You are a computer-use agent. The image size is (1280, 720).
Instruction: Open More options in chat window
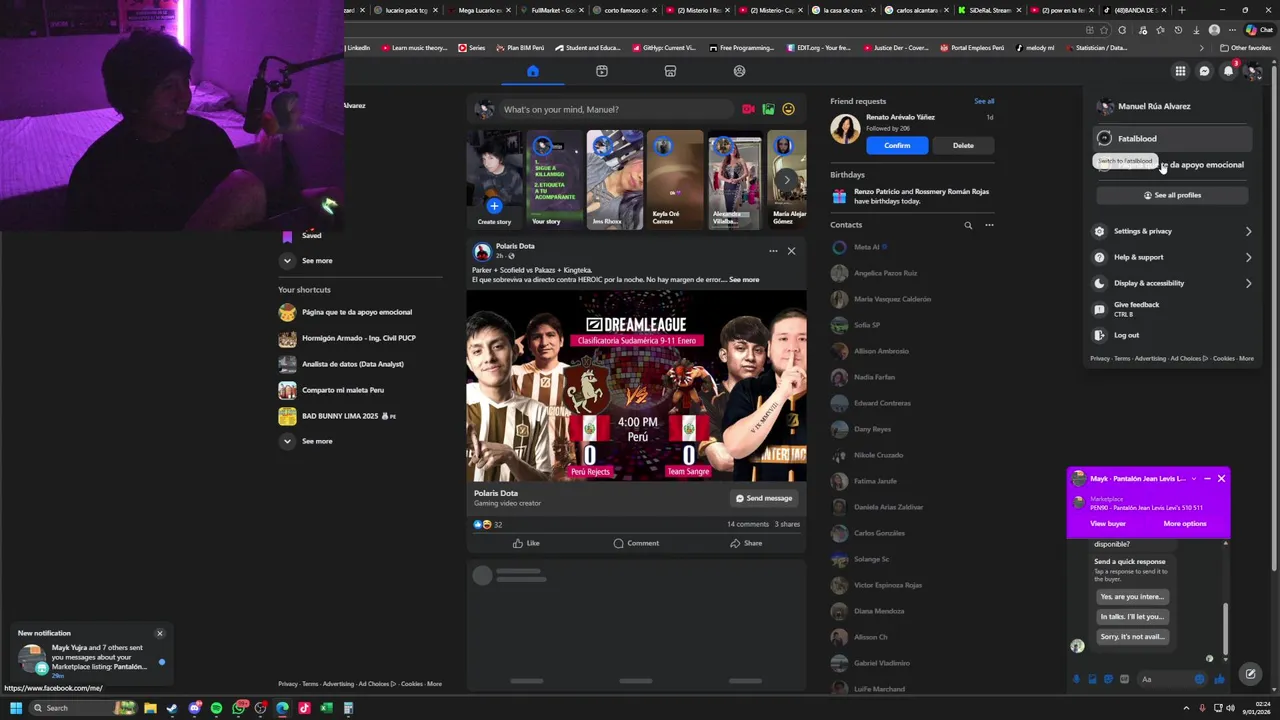(1185, 524)
